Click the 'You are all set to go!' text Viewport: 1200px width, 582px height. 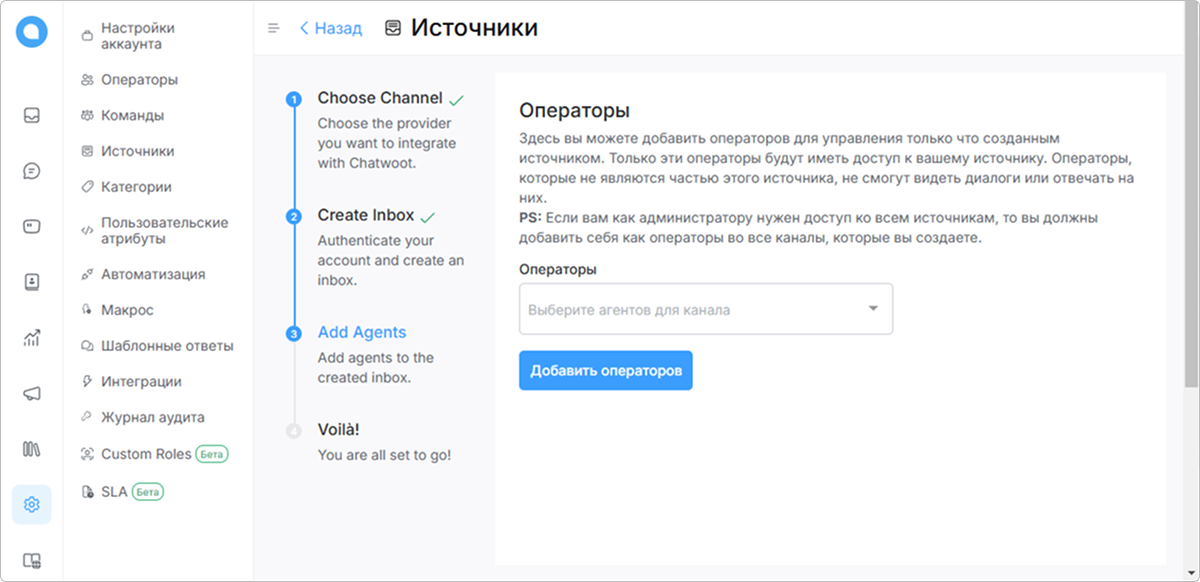click(x=384, y=455)
